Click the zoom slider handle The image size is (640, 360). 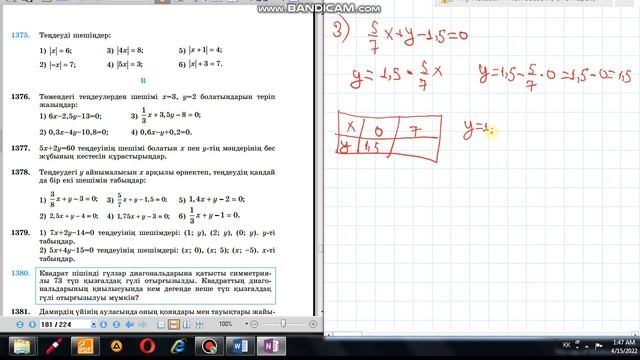tap(283, 324)
